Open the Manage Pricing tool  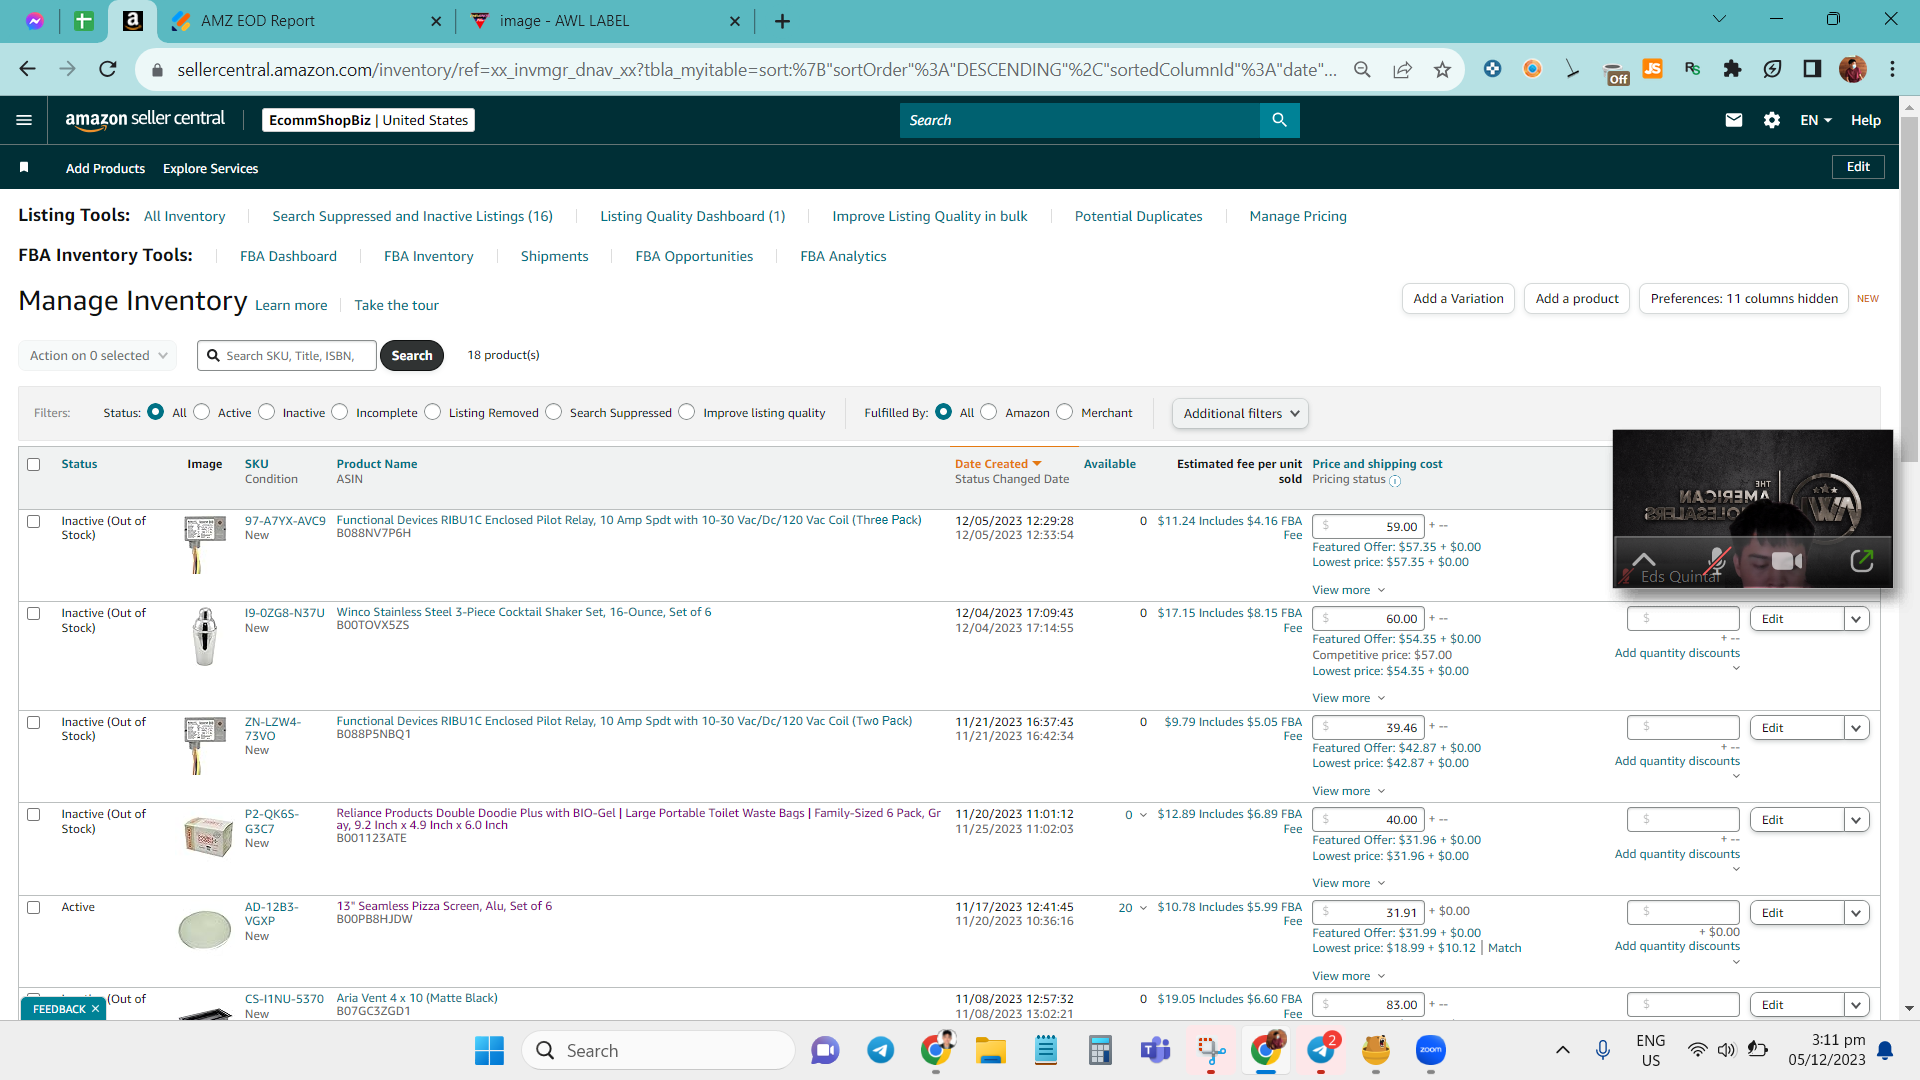point(1297,216)
